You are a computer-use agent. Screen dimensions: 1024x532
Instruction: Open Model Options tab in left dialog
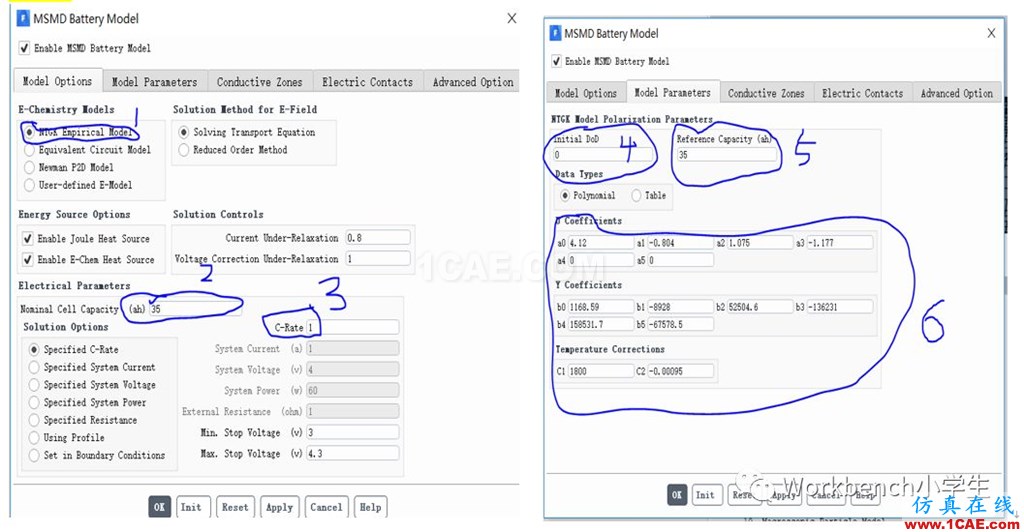[57, 81]
